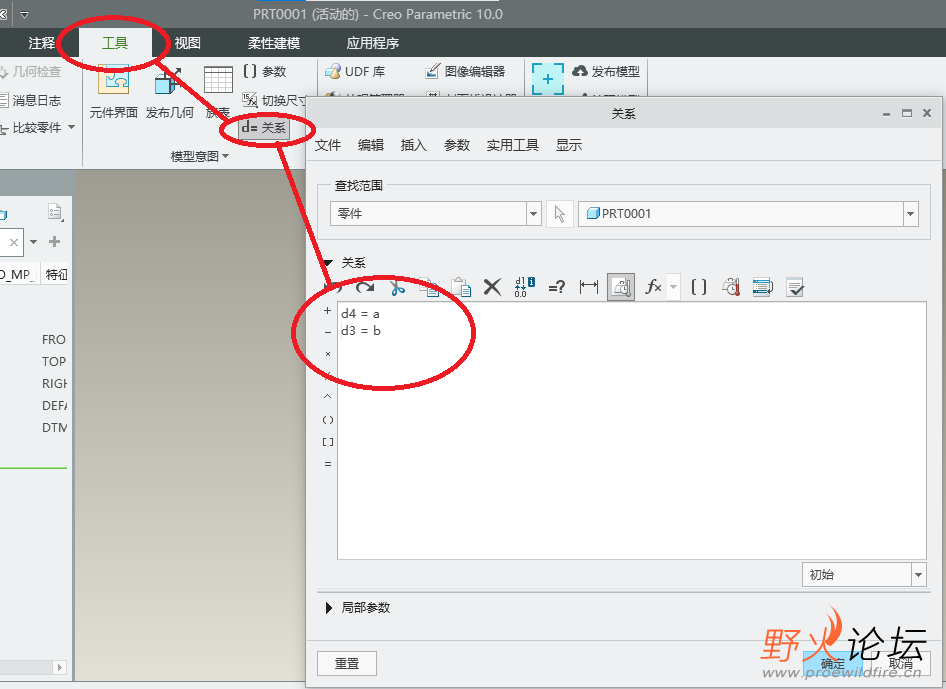Image resolution: width=946 pixels, height=689 pixels.
Task: Switch to the 注释 ribbon tab
Action: coord(42,43)
